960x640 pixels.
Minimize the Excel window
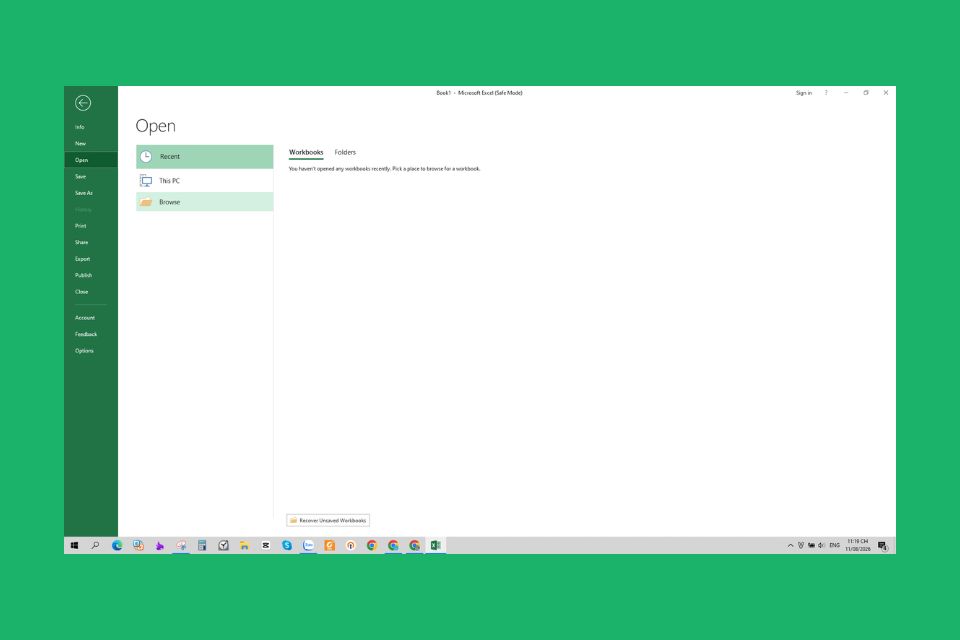pos(846,93)
